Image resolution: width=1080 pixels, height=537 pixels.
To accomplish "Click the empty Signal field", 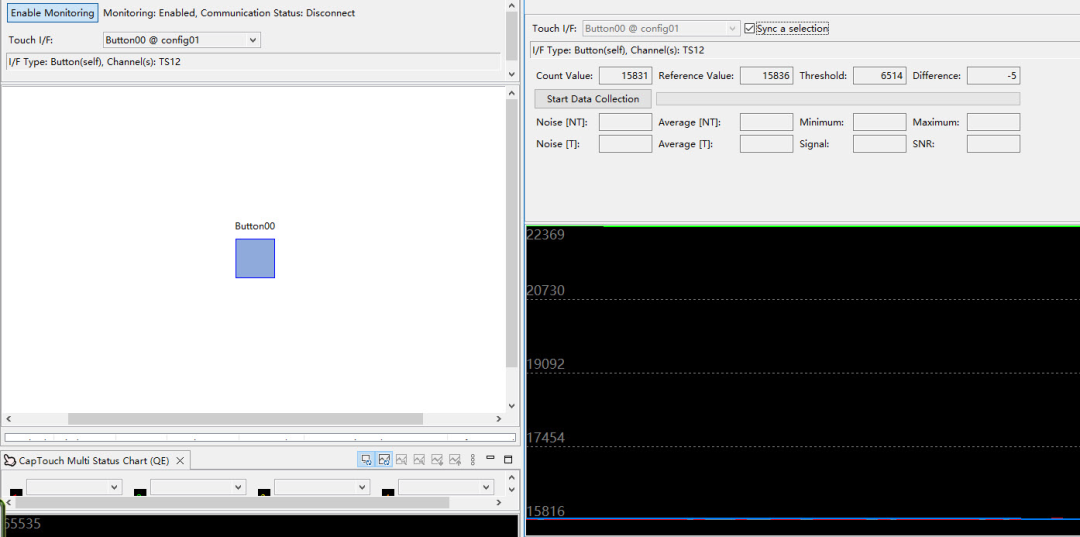I will (x=880, y=144).
